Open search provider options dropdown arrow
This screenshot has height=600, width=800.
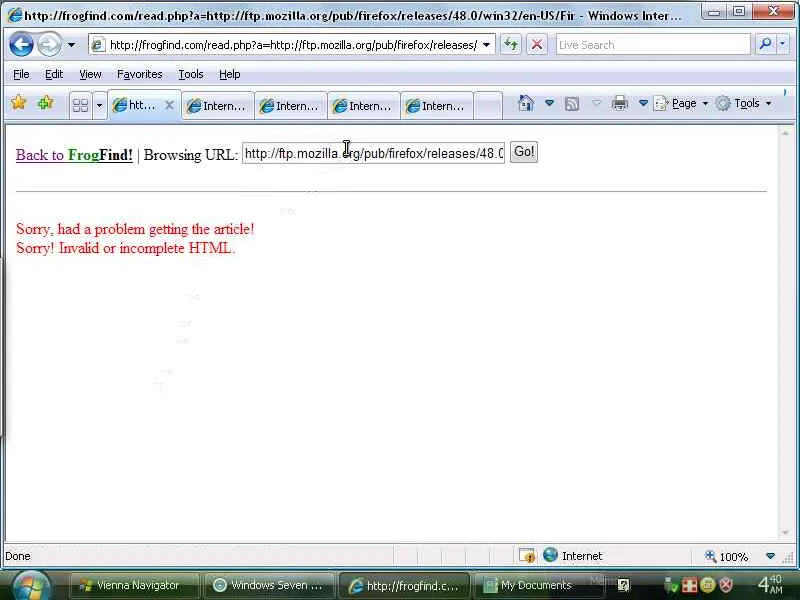coord(783,44)
